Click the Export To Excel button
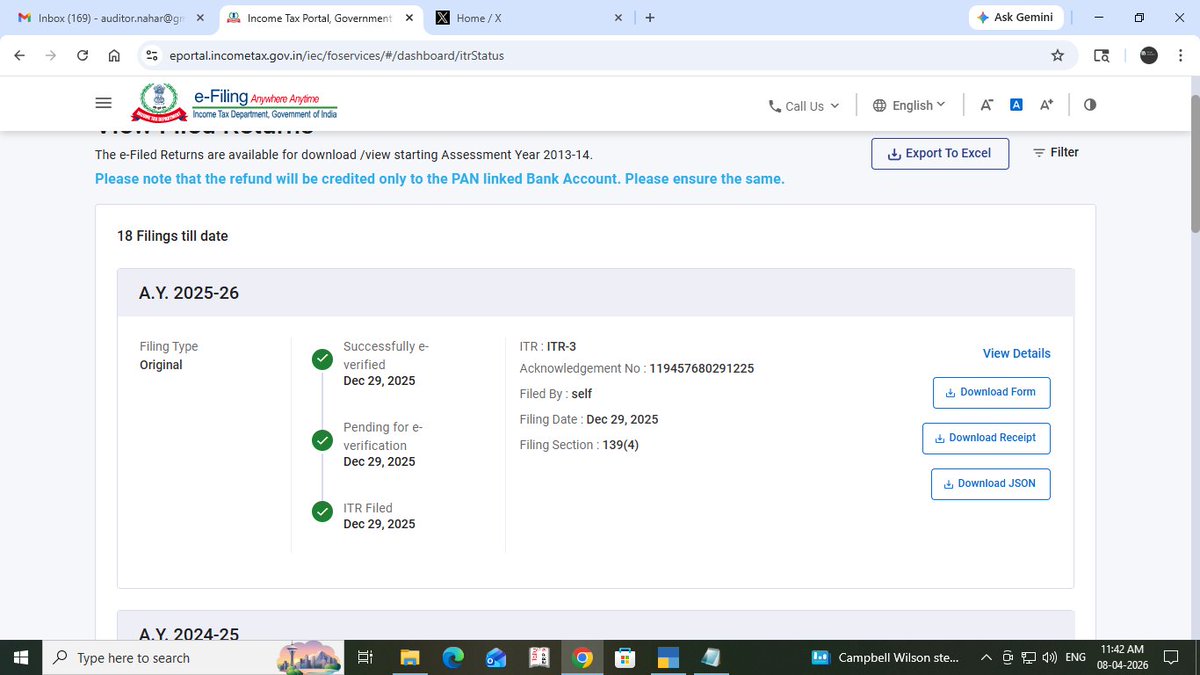Image resolution: width=1200 pixels, height=675 pixels. (x=940, y=153)
